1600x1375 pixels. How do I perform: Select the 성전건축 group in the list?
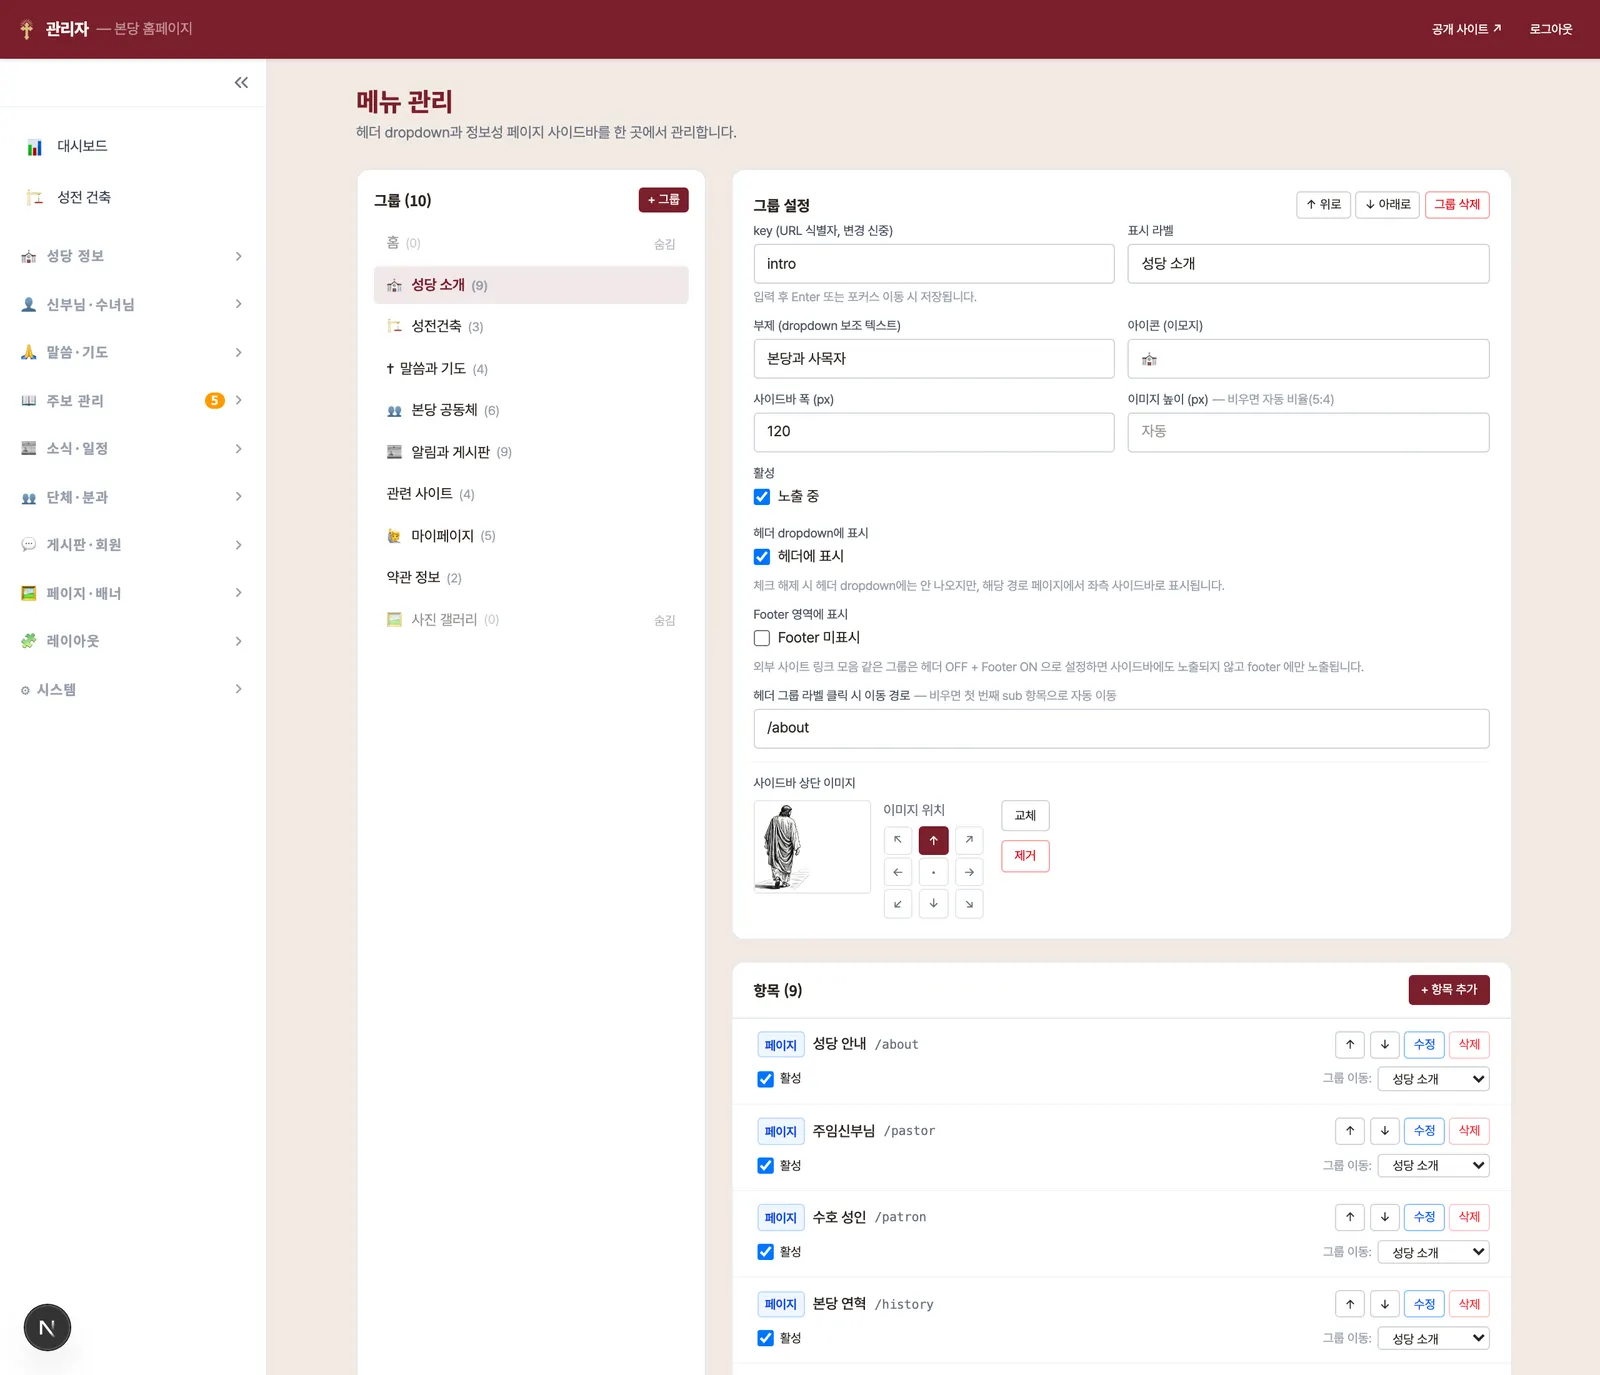[x=531, y=326]
